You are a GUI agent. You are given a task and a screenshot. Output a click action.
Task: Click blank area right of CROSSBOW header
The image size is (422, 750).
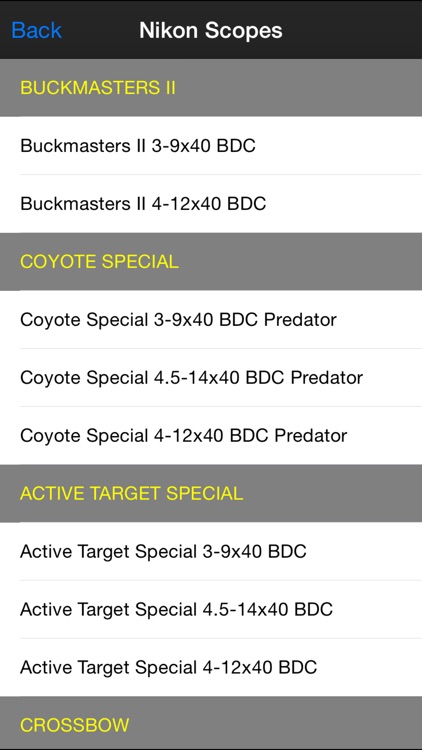[x=275, y=725]
